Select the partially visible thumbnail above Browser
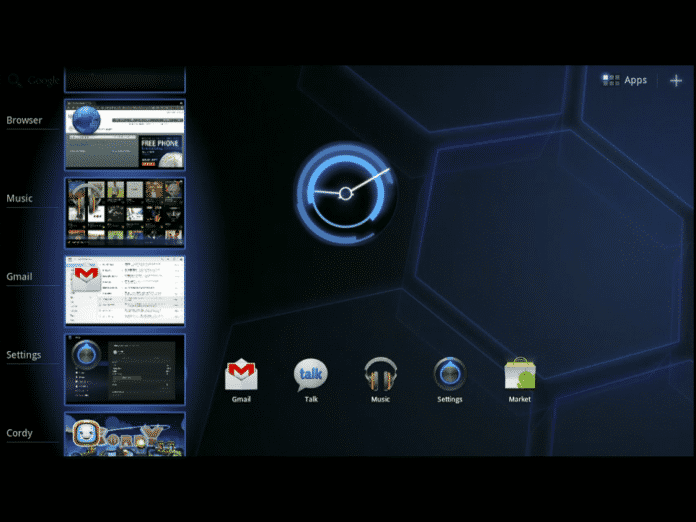 coord(125,80)
